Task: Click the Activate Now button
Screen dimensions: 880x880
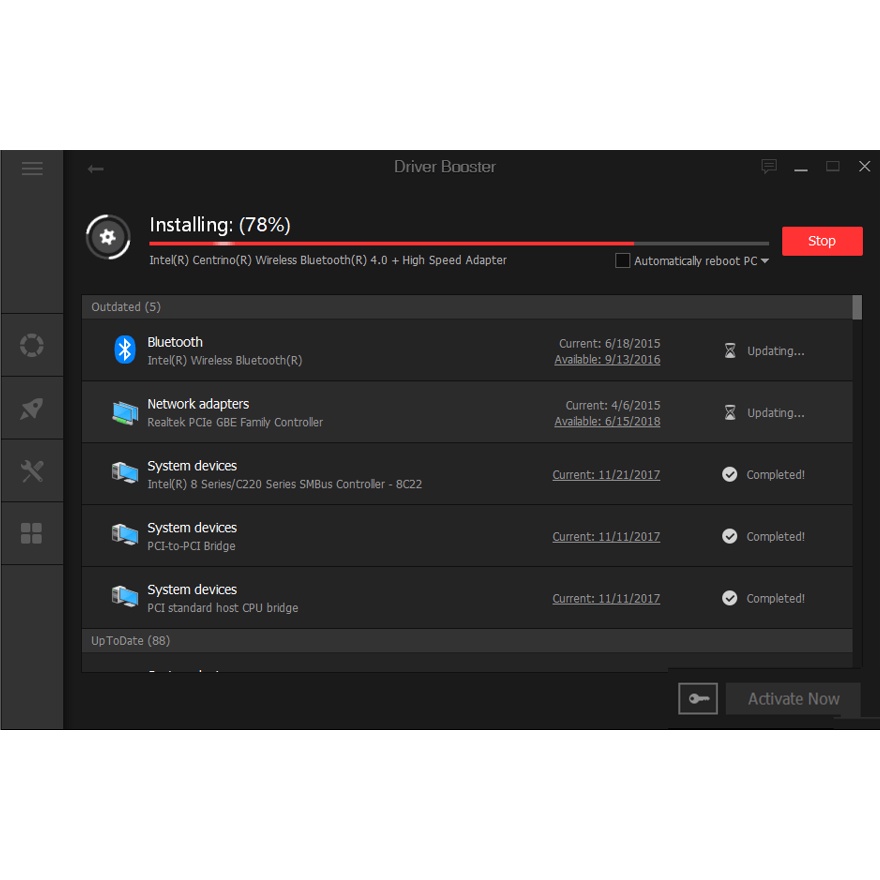Action: (x=793, y=698)
